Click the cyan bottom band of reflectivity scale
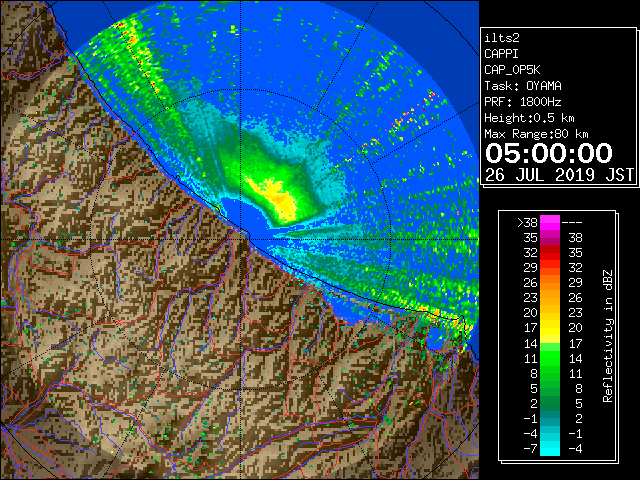The image size is (640, 480). click(x=550, y=448)
